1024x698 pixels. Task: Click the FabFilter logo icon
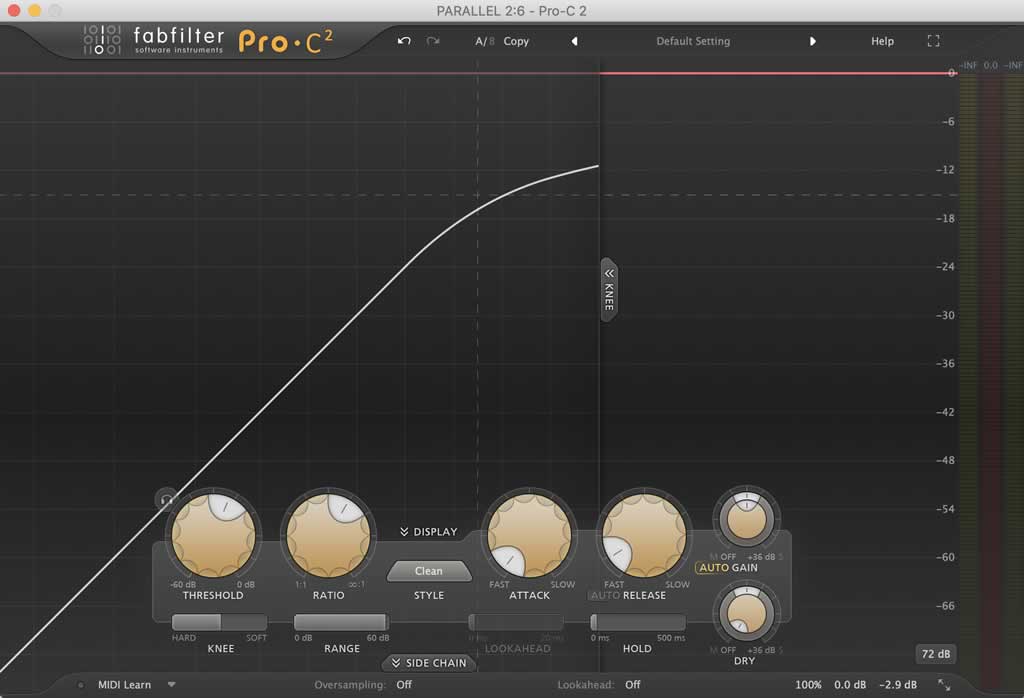point(102,40)
